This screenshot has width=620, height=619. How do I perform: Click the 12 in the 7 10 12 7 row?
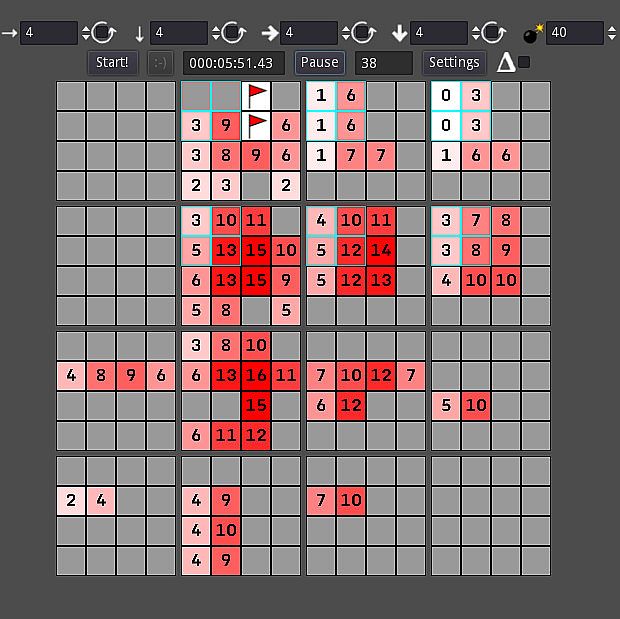381,376
